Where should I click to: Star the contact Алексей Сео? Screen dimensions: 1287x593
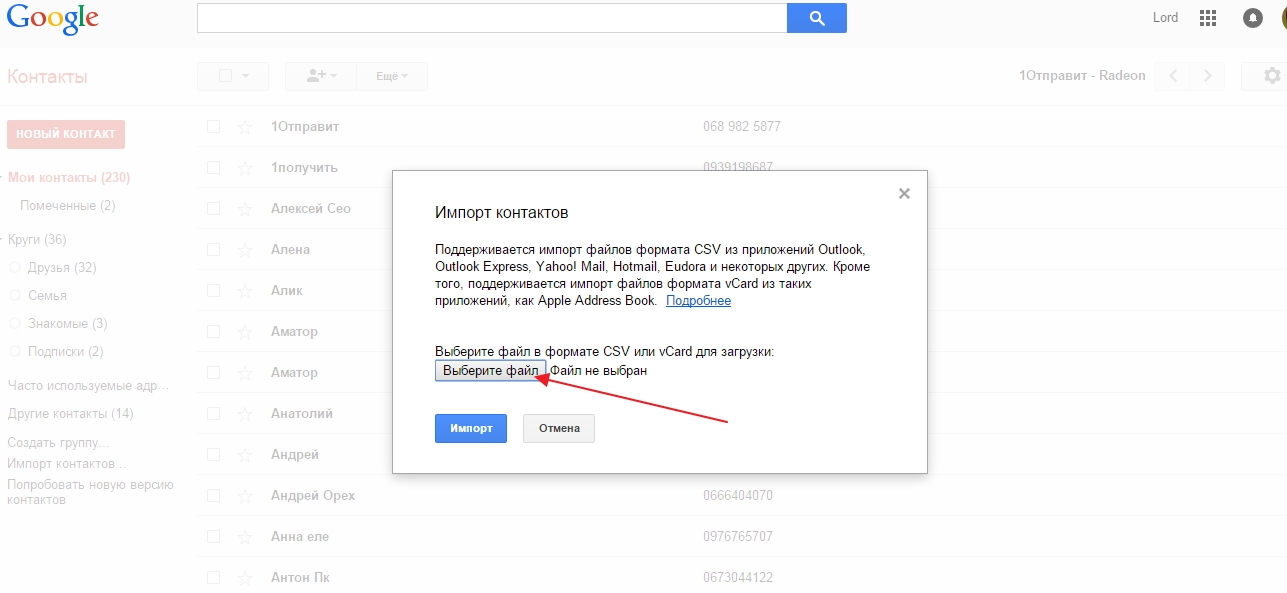click(x=244, y=209)
